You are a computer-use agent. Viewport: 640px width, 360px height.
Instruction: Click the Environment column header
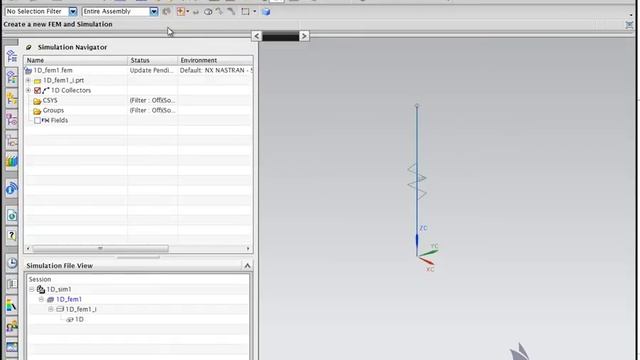[215, 60]
